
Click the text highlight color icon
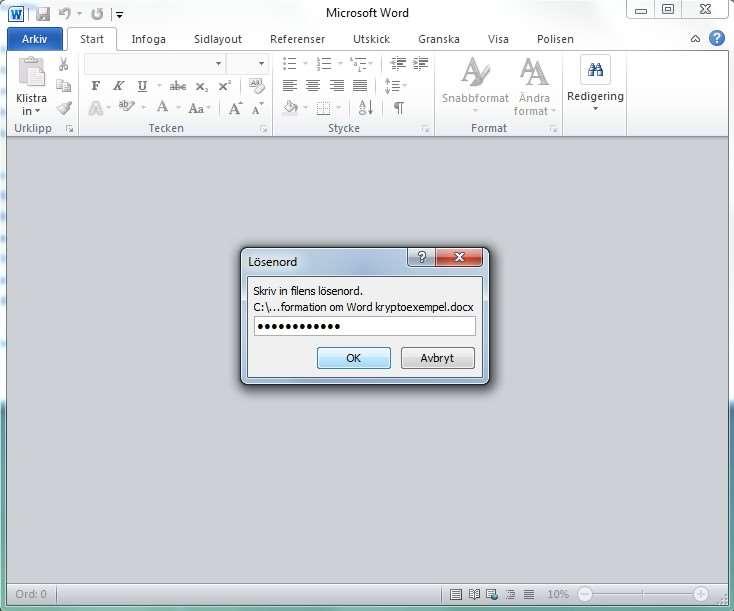(x=126, y=107)
